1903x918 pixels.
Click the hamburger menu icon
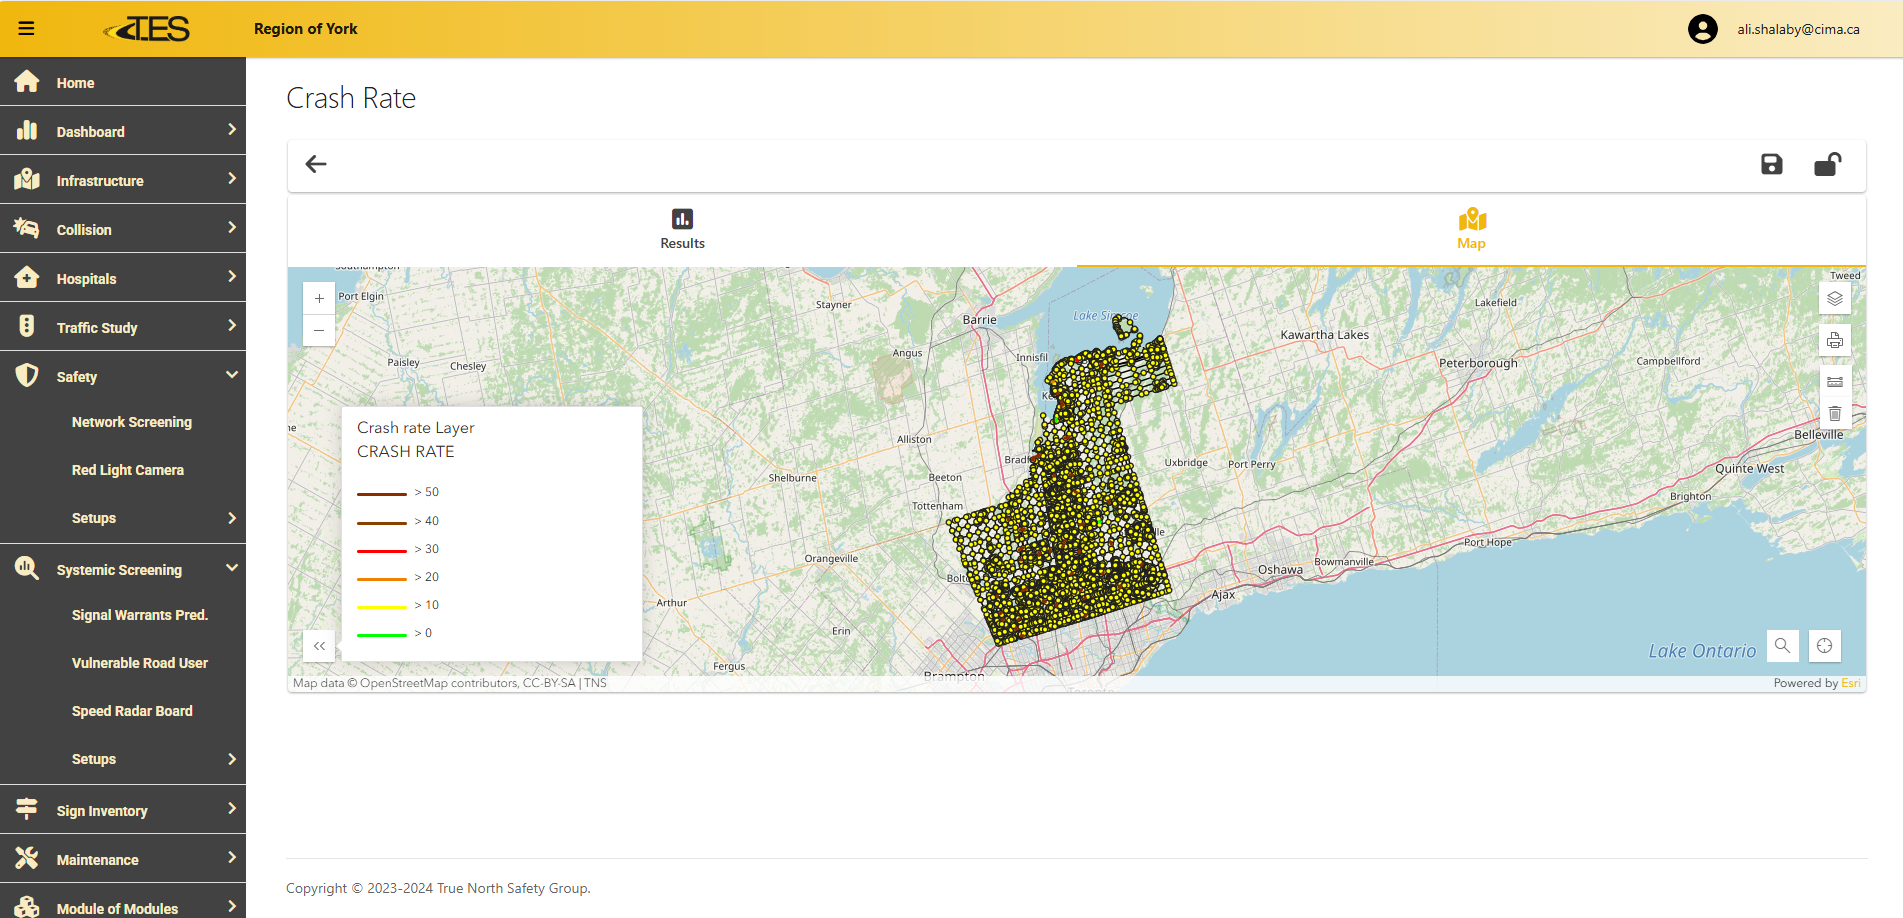pyautogui.click(x=27, y=29)
